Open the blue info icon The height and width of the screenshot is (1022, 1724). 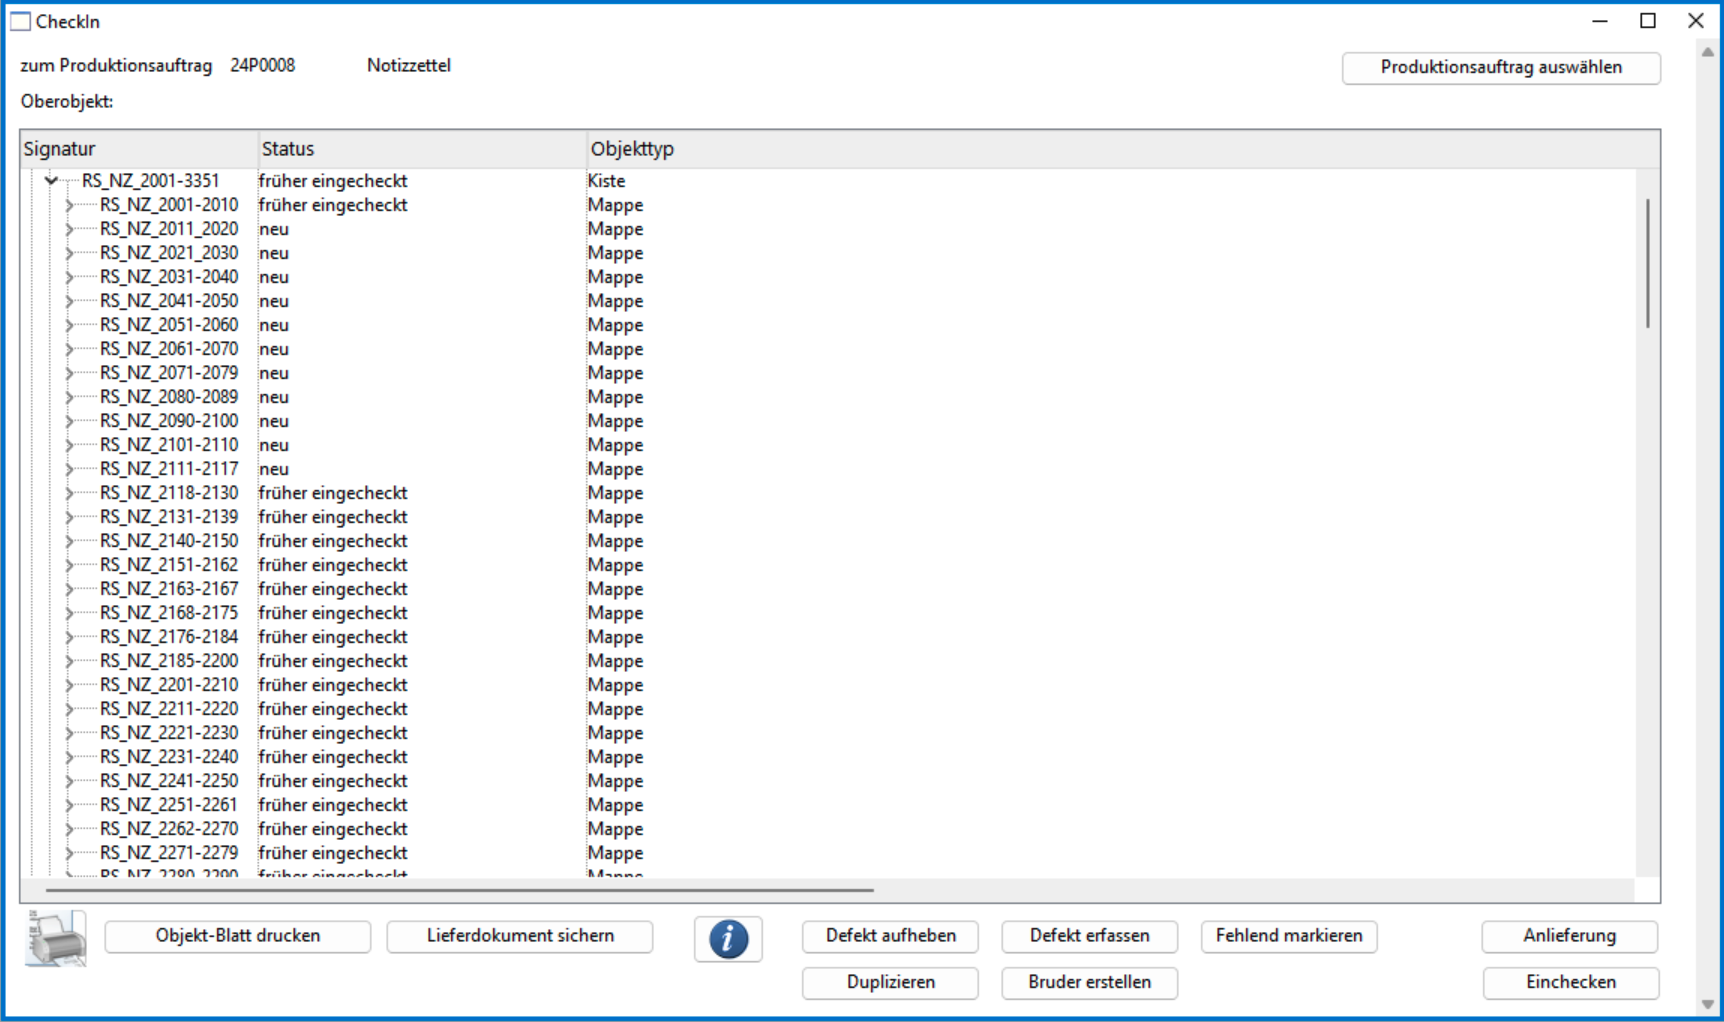click(x=728, y=939)
